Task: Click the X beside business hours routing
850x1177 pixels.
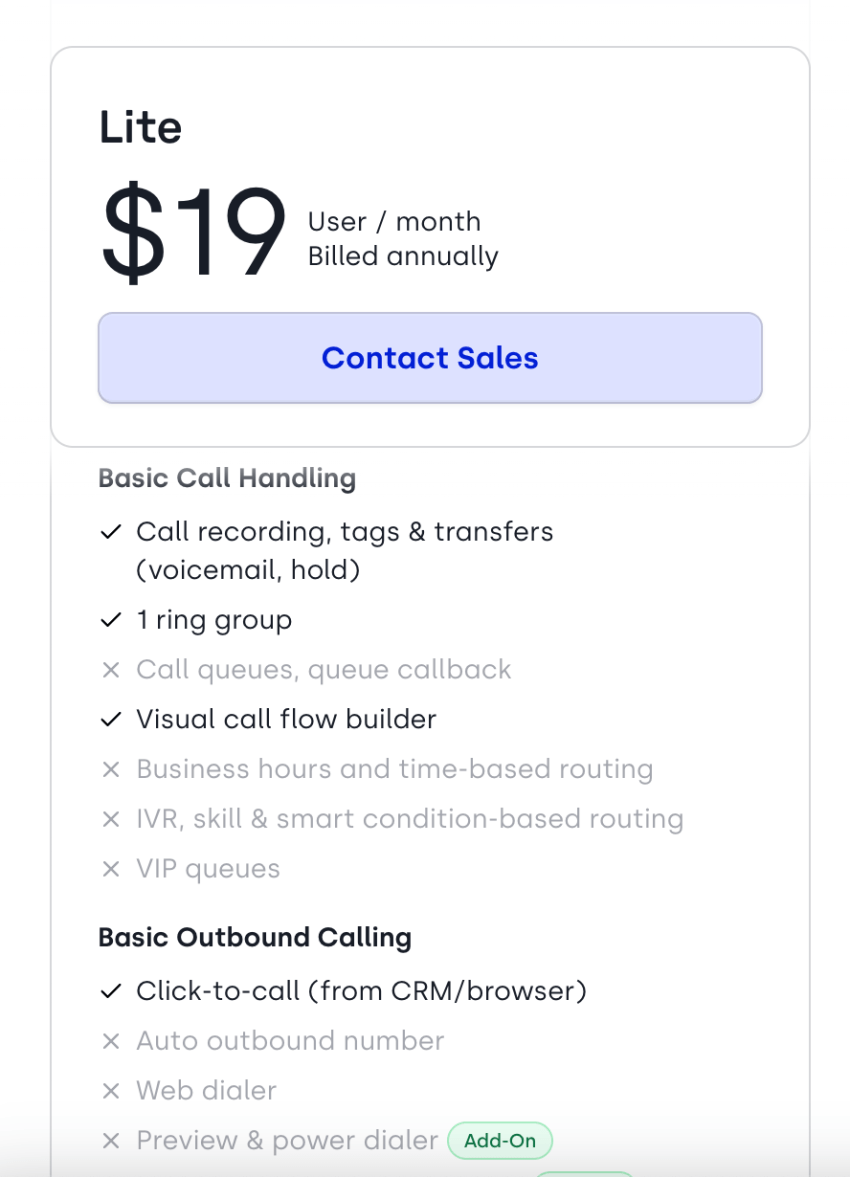Action: (111, 769)
